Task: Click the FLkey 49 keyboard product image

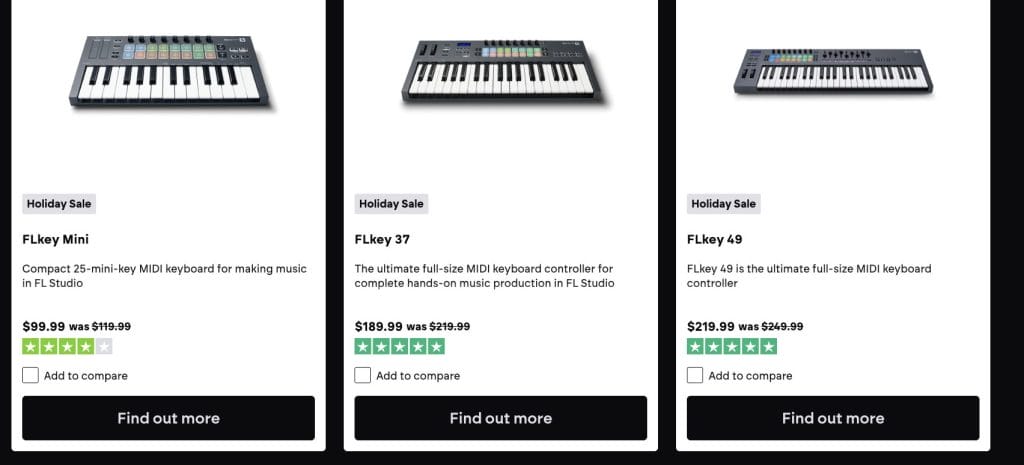Action: (833, 70)
